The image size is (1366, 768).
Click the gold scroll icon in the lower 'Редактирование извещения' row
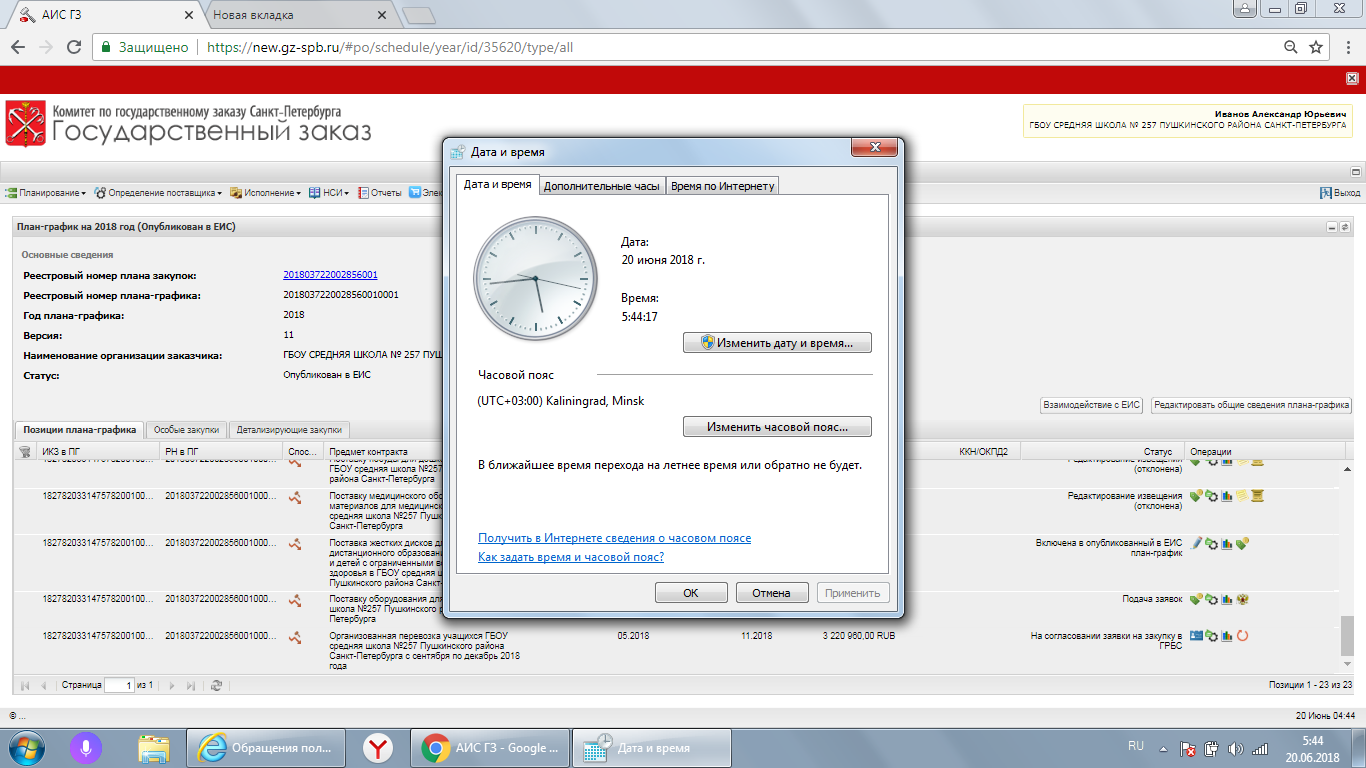[1259, 495]
